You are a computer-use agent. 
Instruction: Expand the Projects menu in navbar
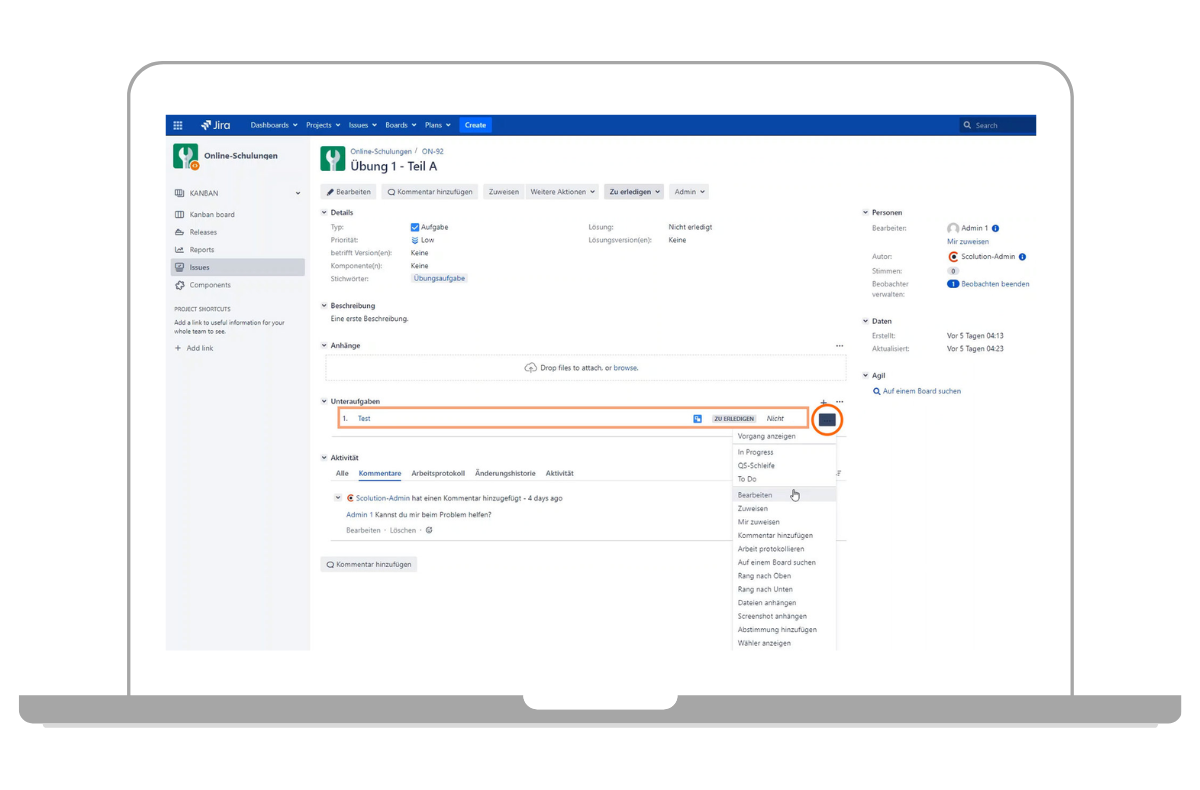click(x=322, y=125)
